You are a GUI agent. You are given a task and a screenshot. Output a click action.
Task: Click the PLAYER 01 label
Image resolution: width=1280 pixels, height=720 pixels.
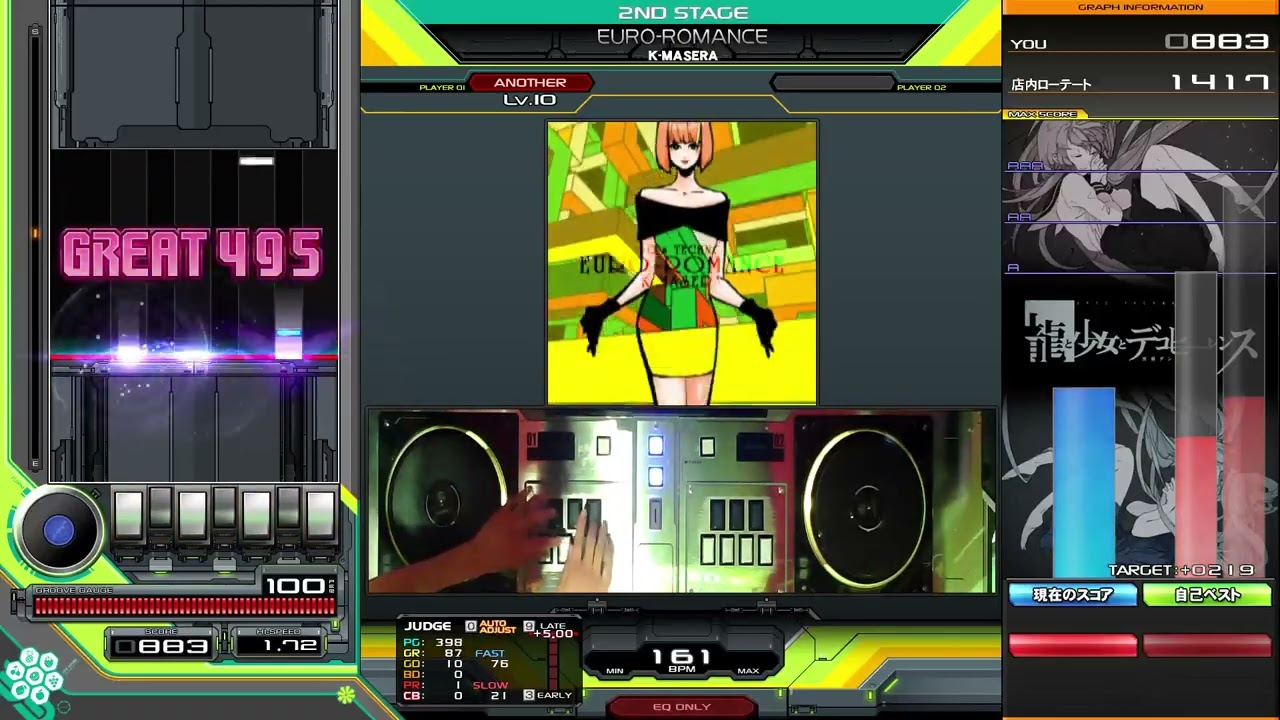click(x=442, y=88)
